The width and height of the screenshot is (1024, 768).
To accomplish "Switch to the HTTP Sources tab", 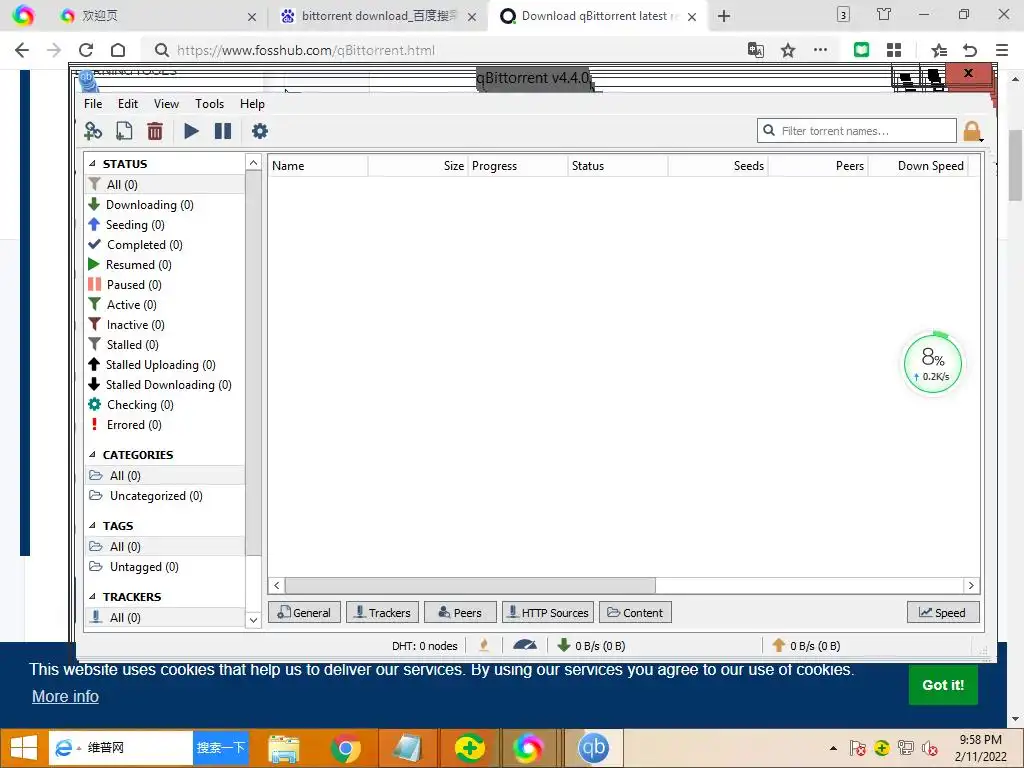I will click(548, 613).
